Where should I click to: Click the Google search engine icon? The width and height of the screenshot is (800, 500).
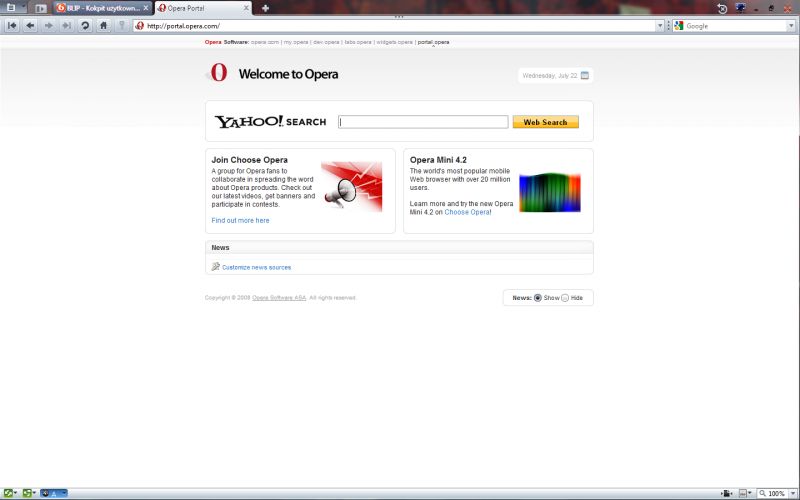(679, 26)
